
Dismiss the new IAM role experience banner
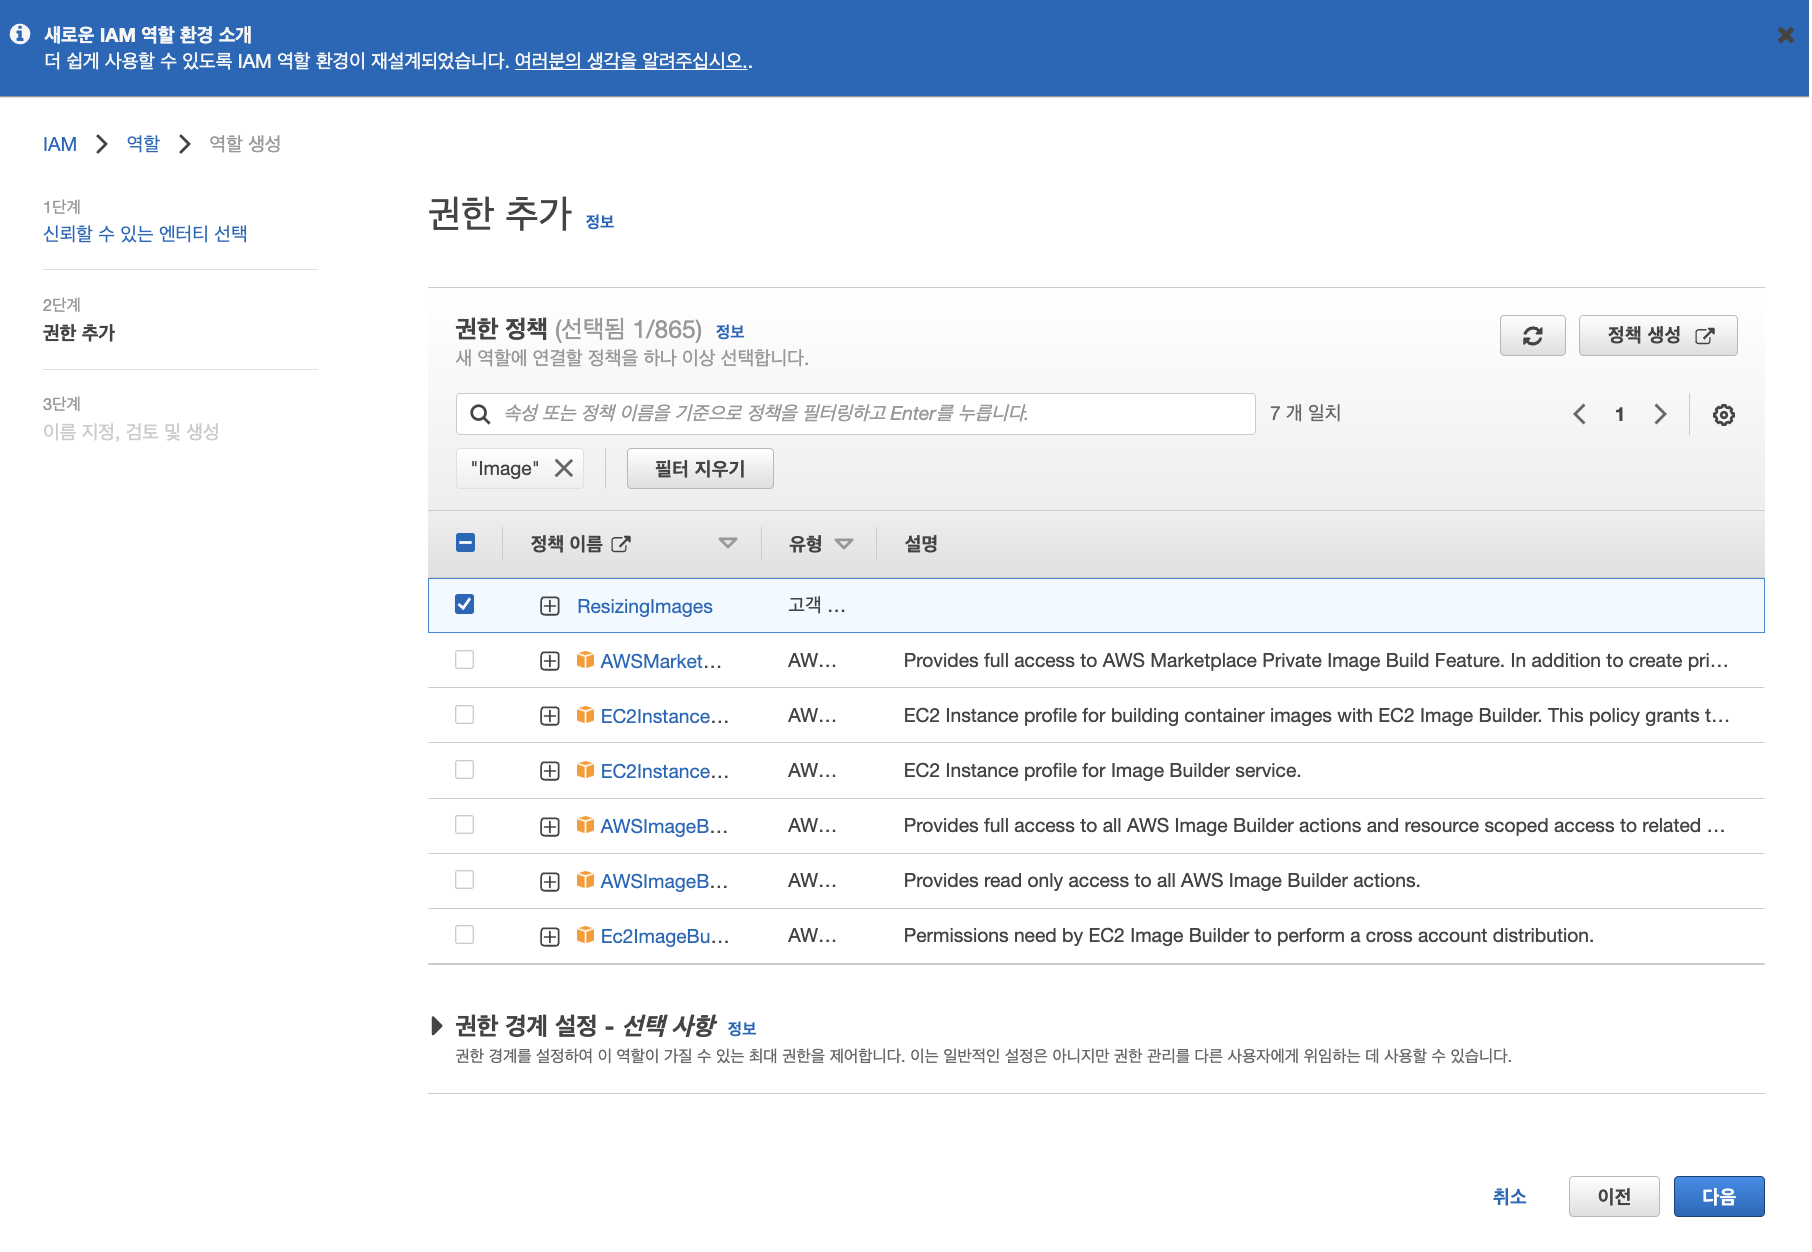point(1785,35)
